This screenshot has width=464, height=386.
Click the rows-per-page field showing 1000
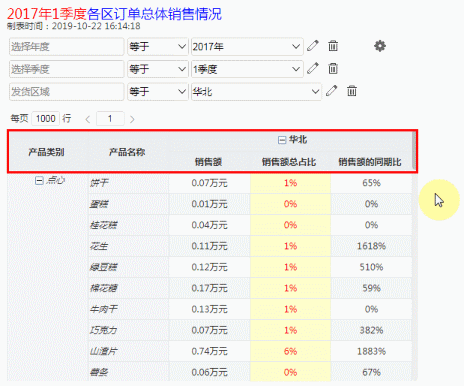(46, 119)
